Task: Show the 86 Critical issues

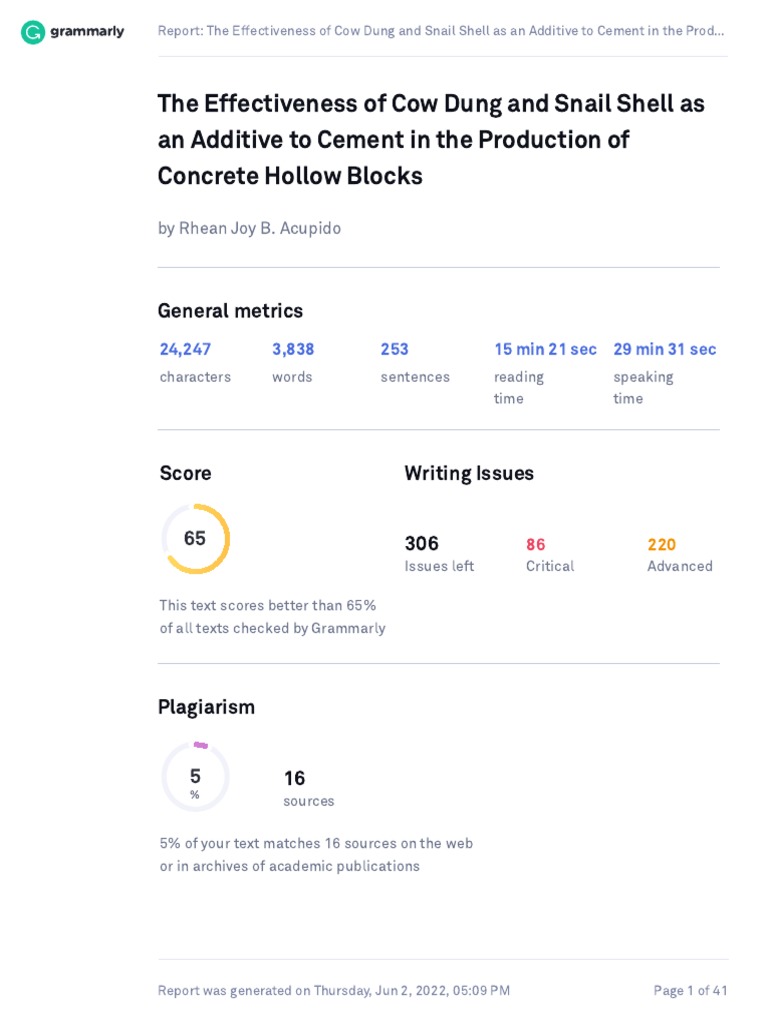Action: pyautogui.click(x=536, y=545)
